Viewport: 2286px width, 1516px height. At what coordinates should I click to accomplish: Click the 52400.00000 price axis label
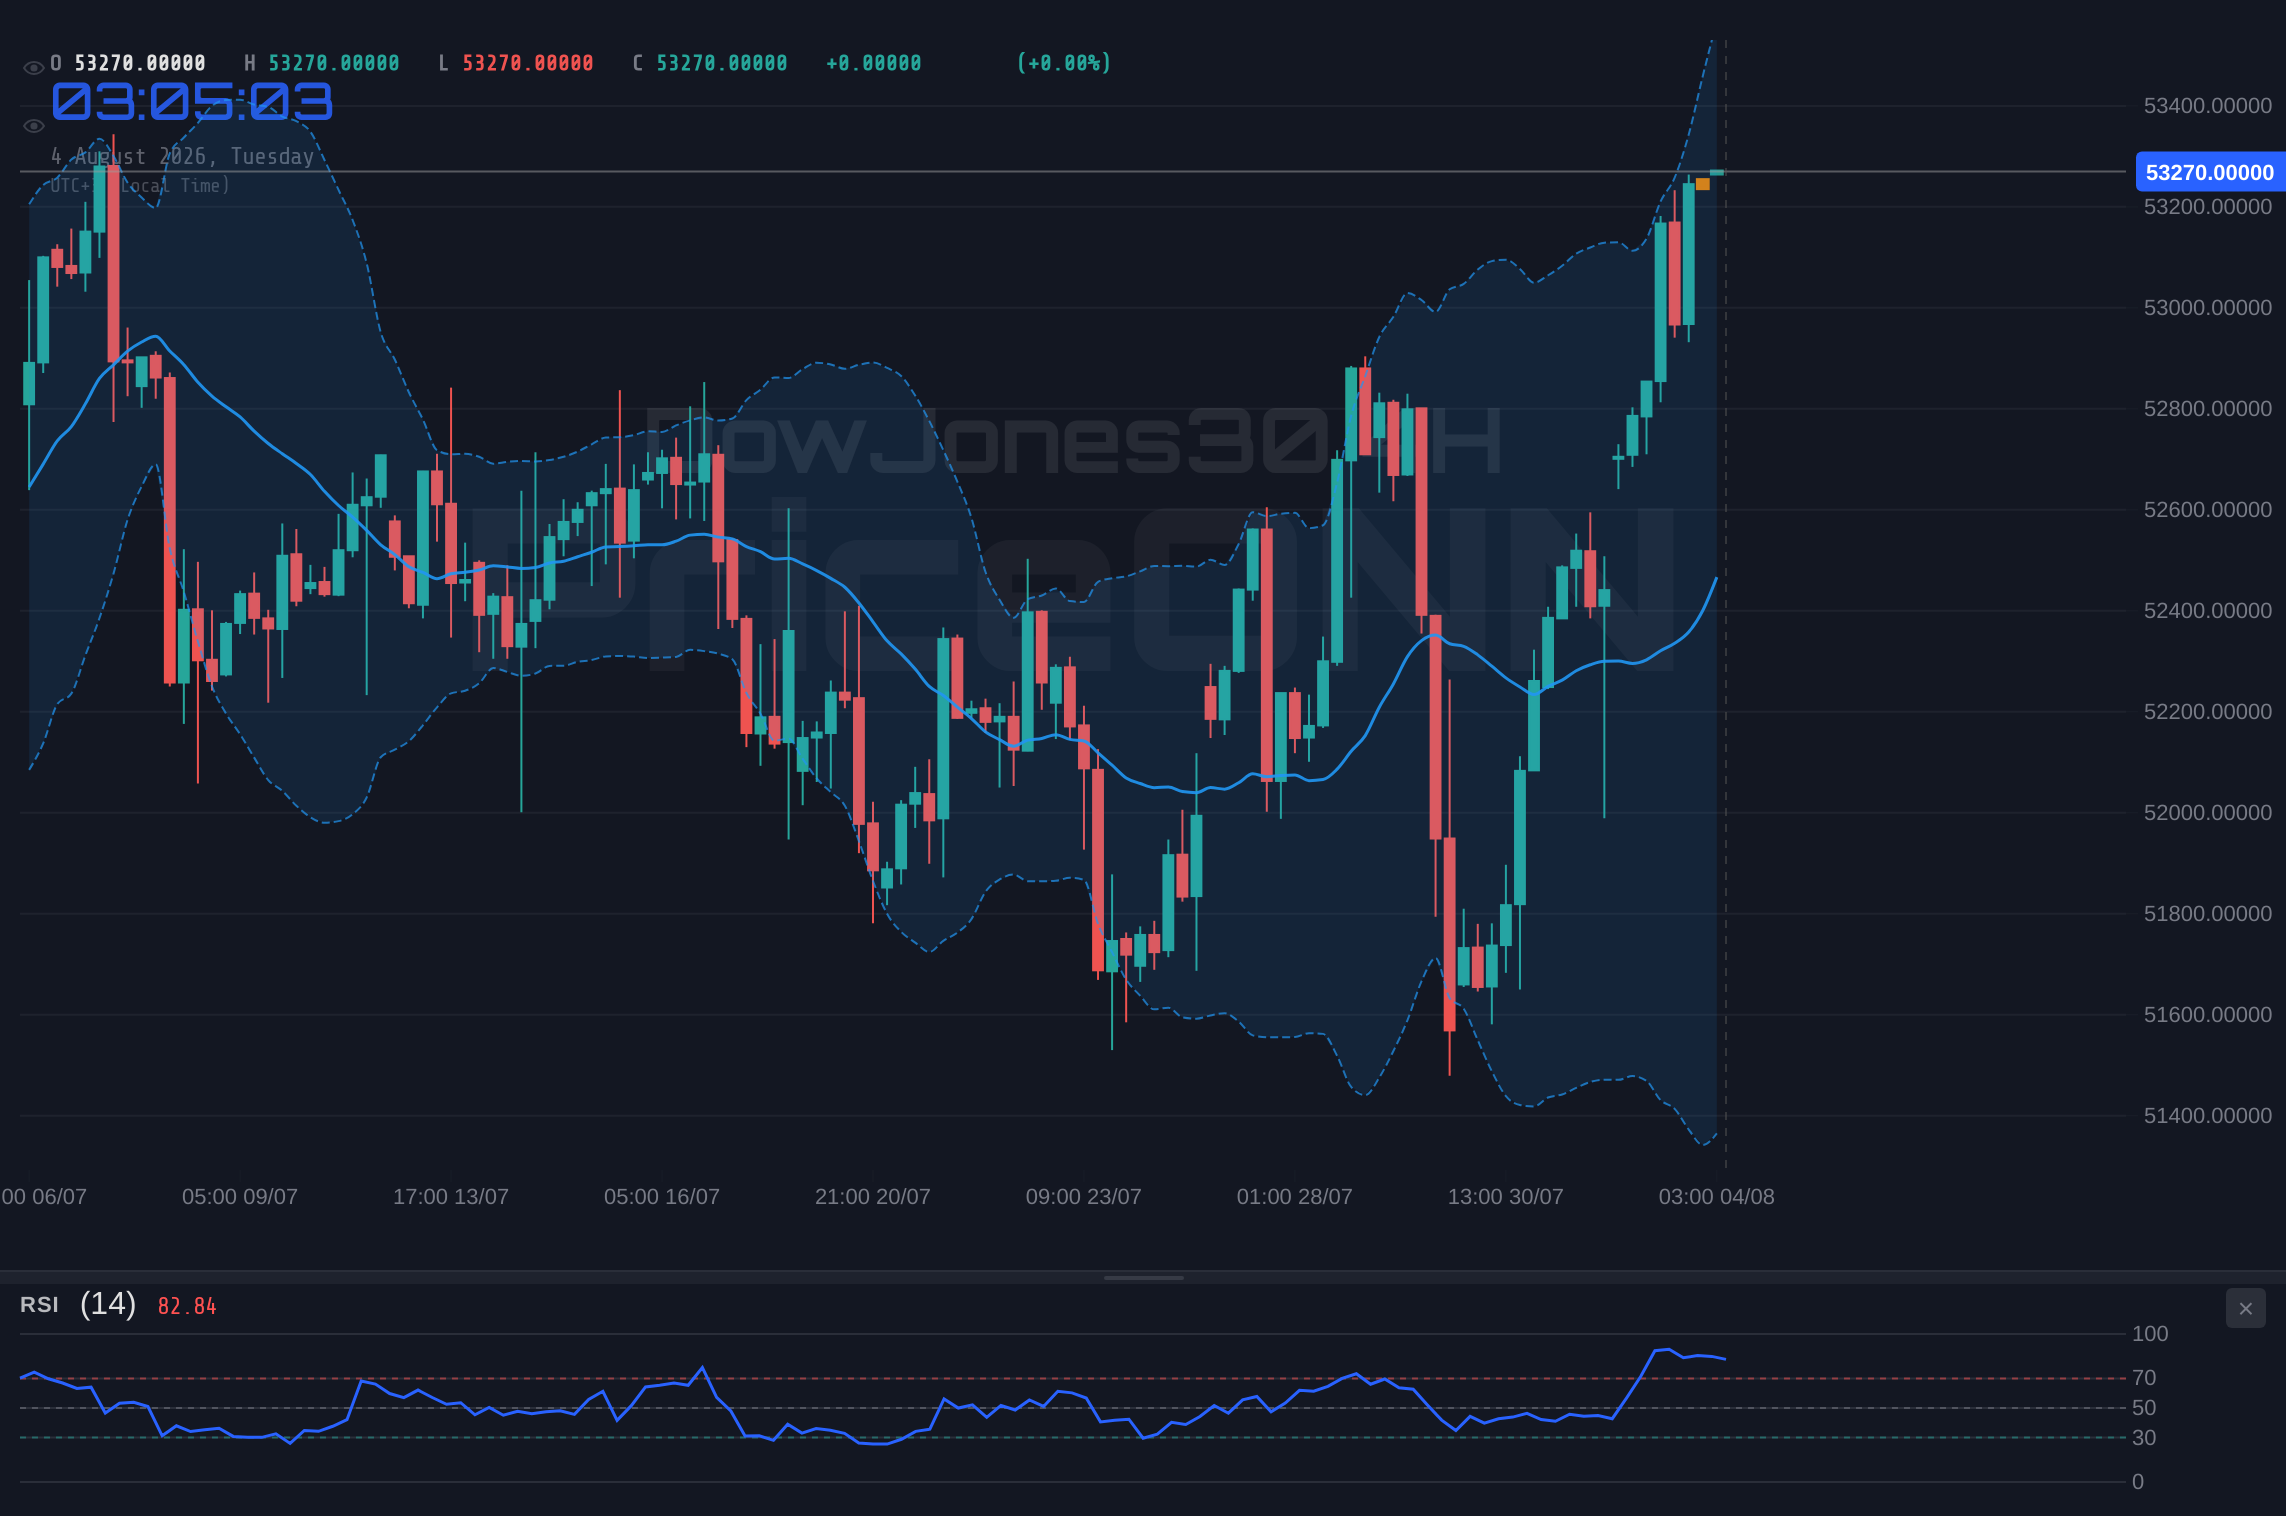[2208, 611]
